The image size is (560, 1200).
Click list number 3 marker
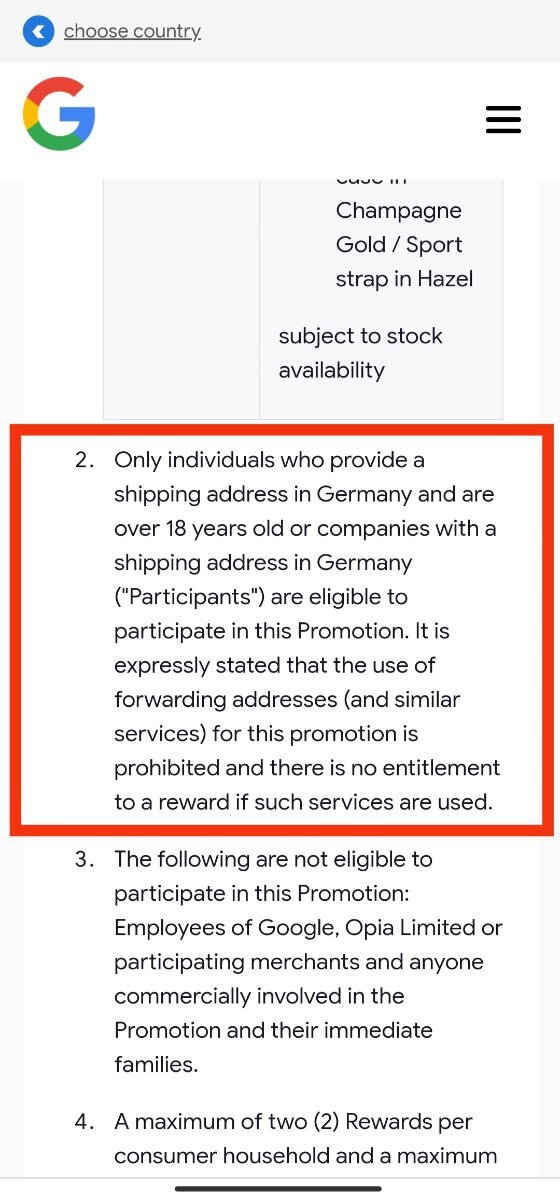pos(85,859)
